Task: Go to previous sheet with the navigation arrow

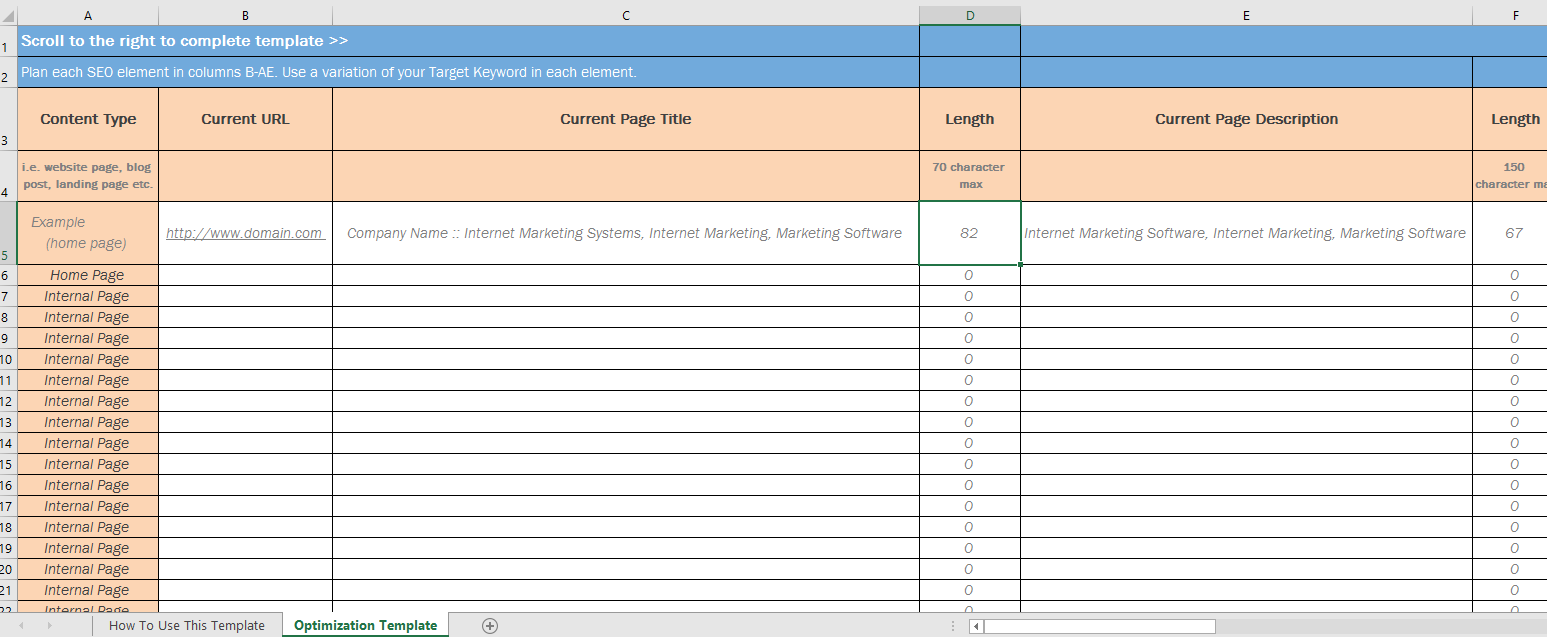Action: tap(21, 625)
